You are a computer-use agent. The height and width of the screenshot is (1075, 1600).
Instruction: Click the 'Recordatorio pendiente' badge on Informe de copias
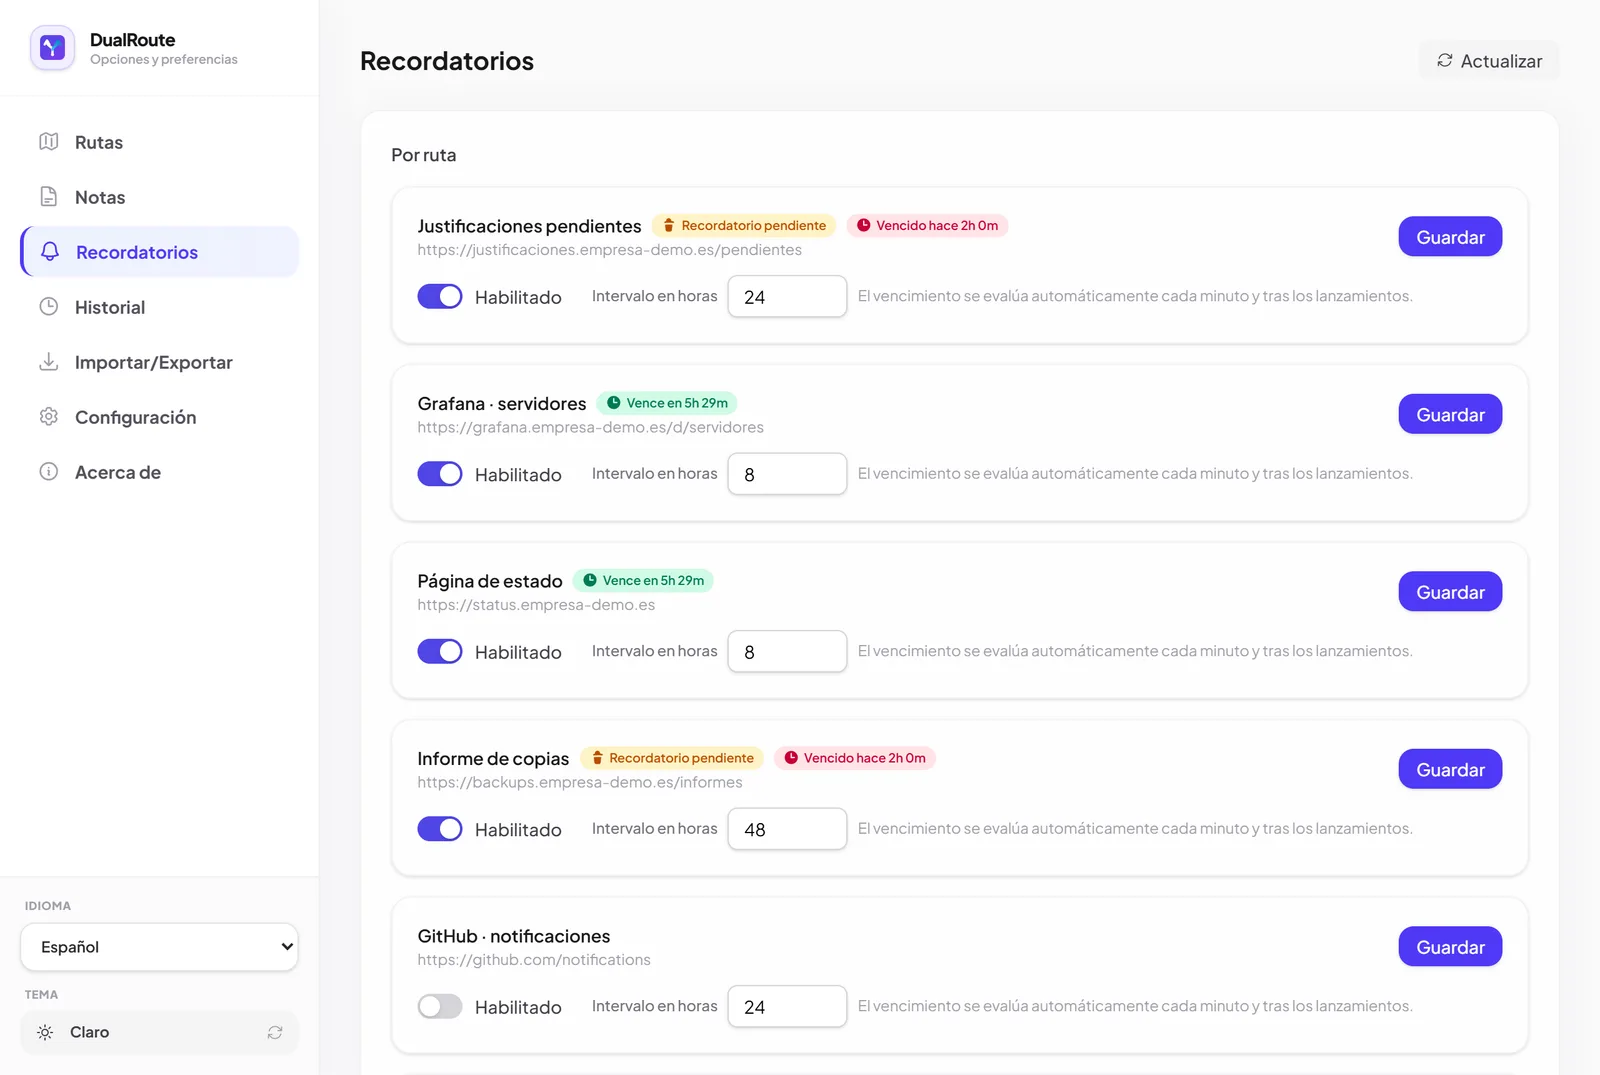click(671, 758)
